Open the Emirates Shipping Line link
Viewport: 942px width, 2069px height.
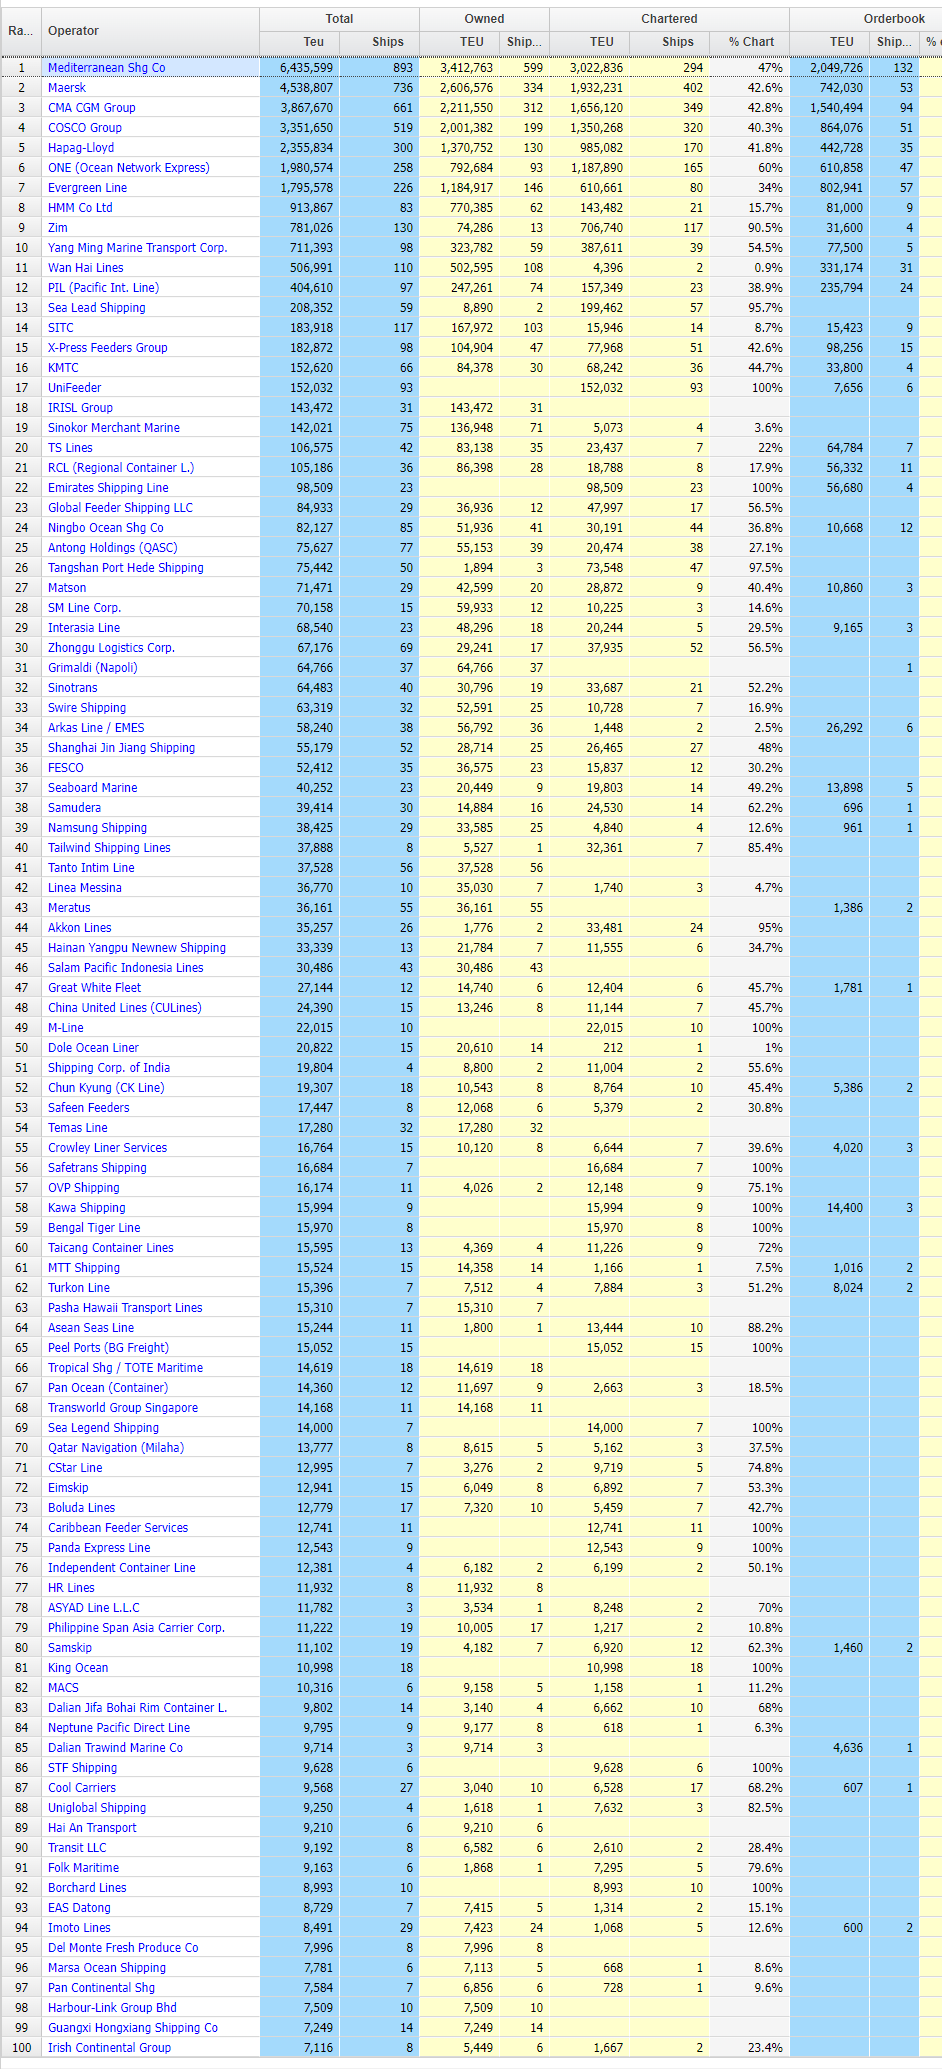pos(109,488)
